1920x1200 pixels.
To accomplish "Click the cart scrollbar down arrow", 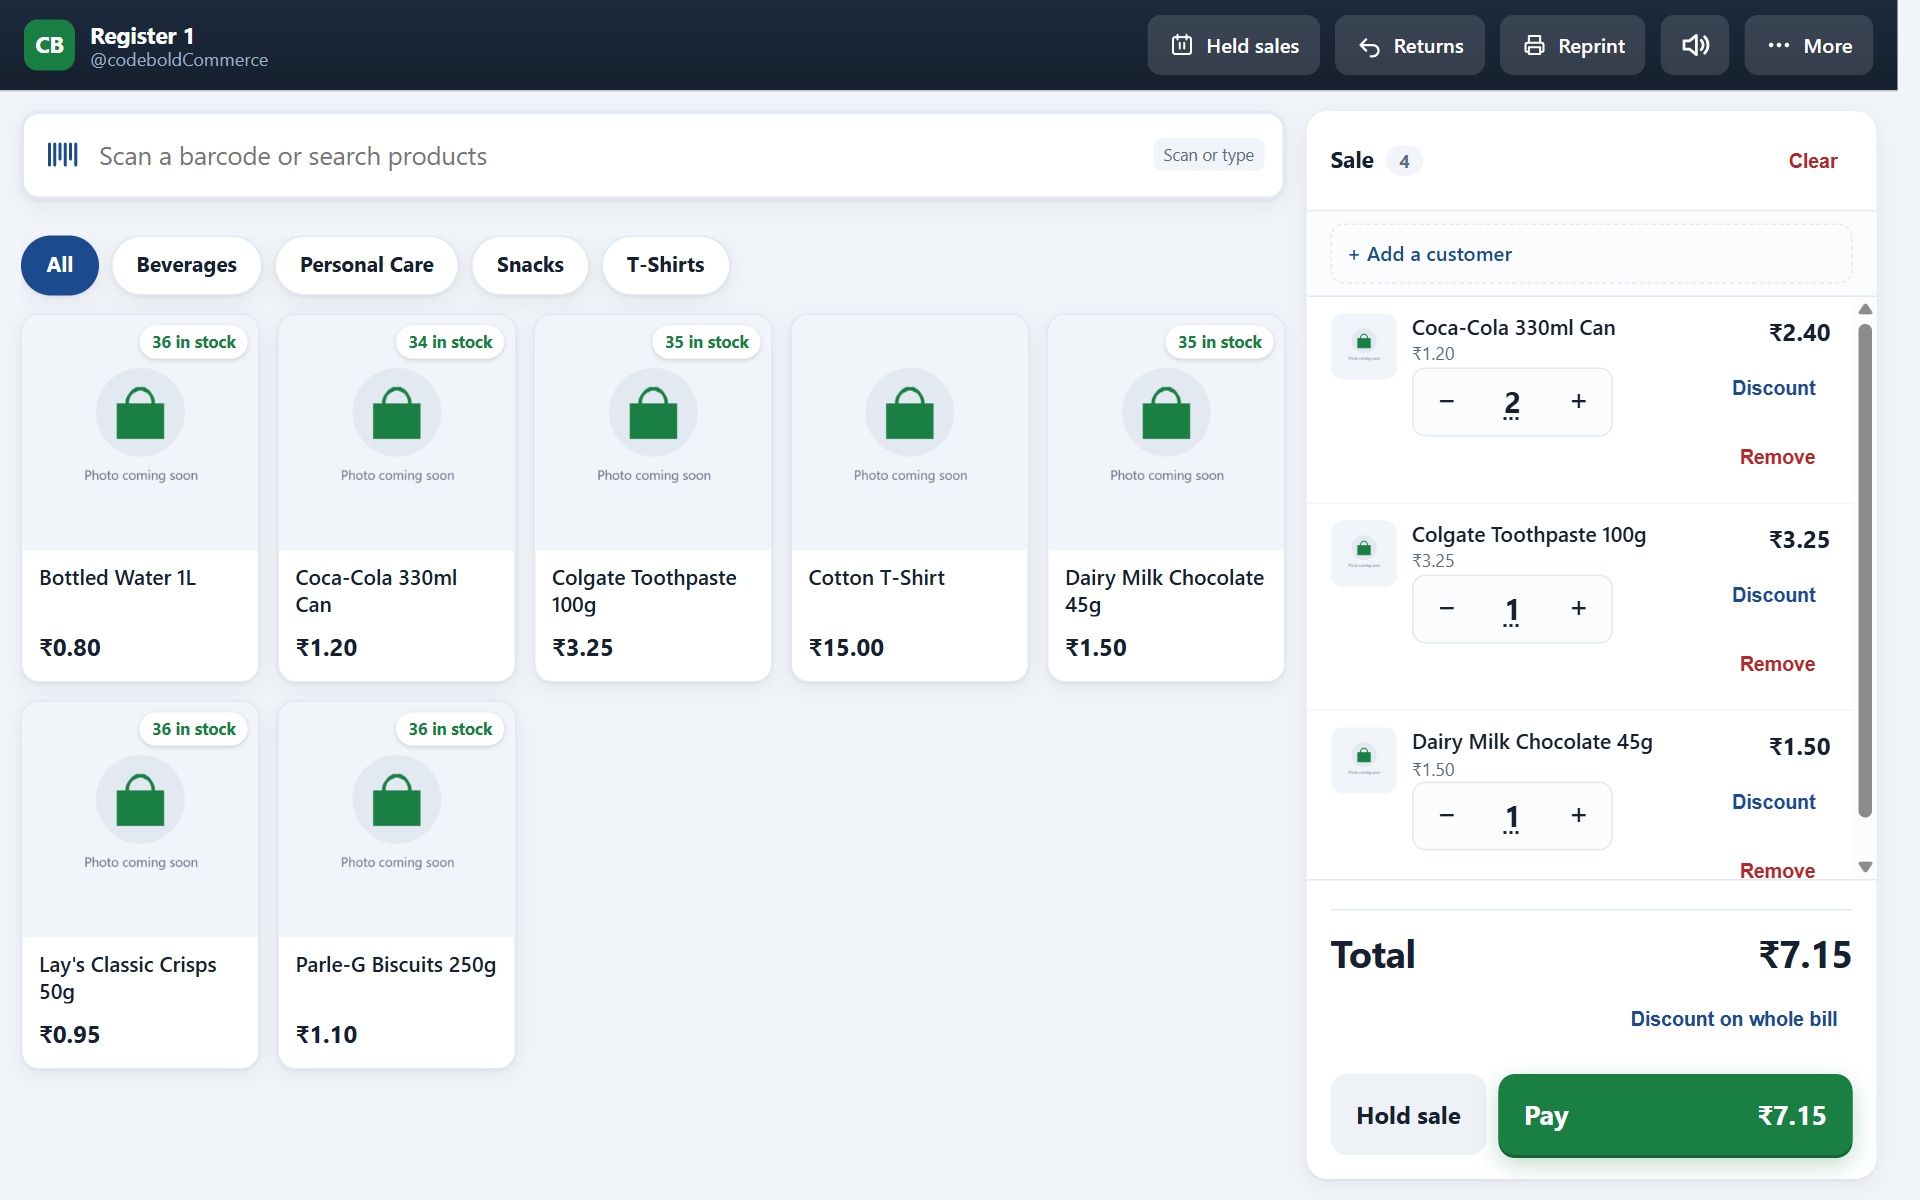I will point(1865,867).
